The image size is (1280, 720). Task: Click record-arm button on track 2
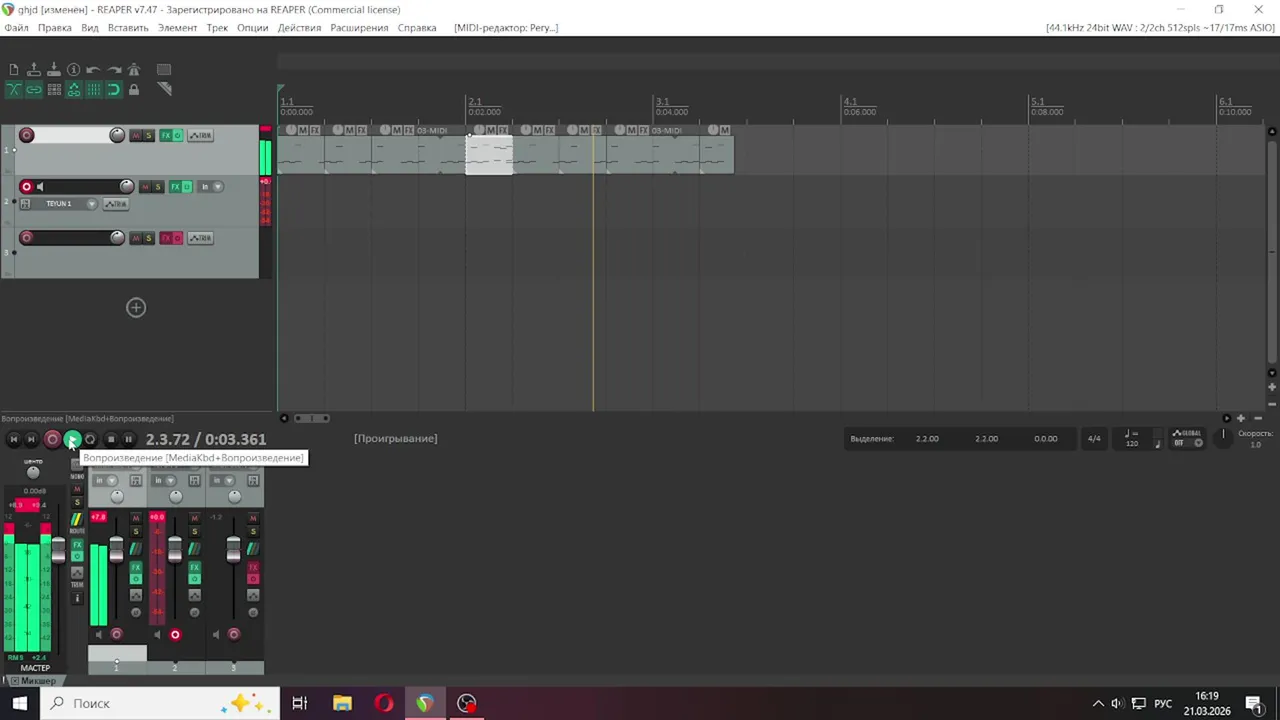[x=27, y=186]
